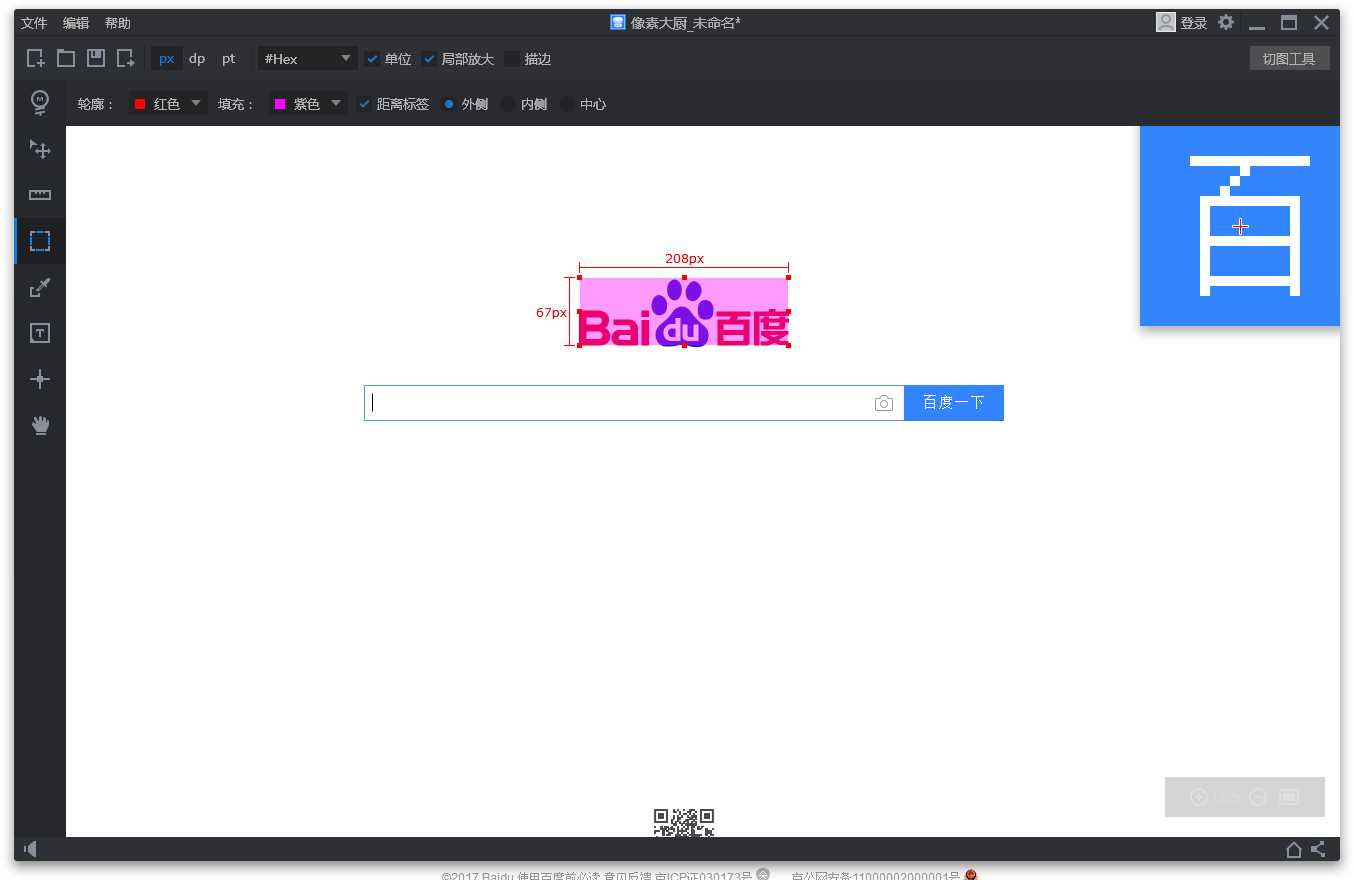Select the rectangle region measure tool
Screen dimensions: 1354x880
pyautogui.click(x=40, y=241)
